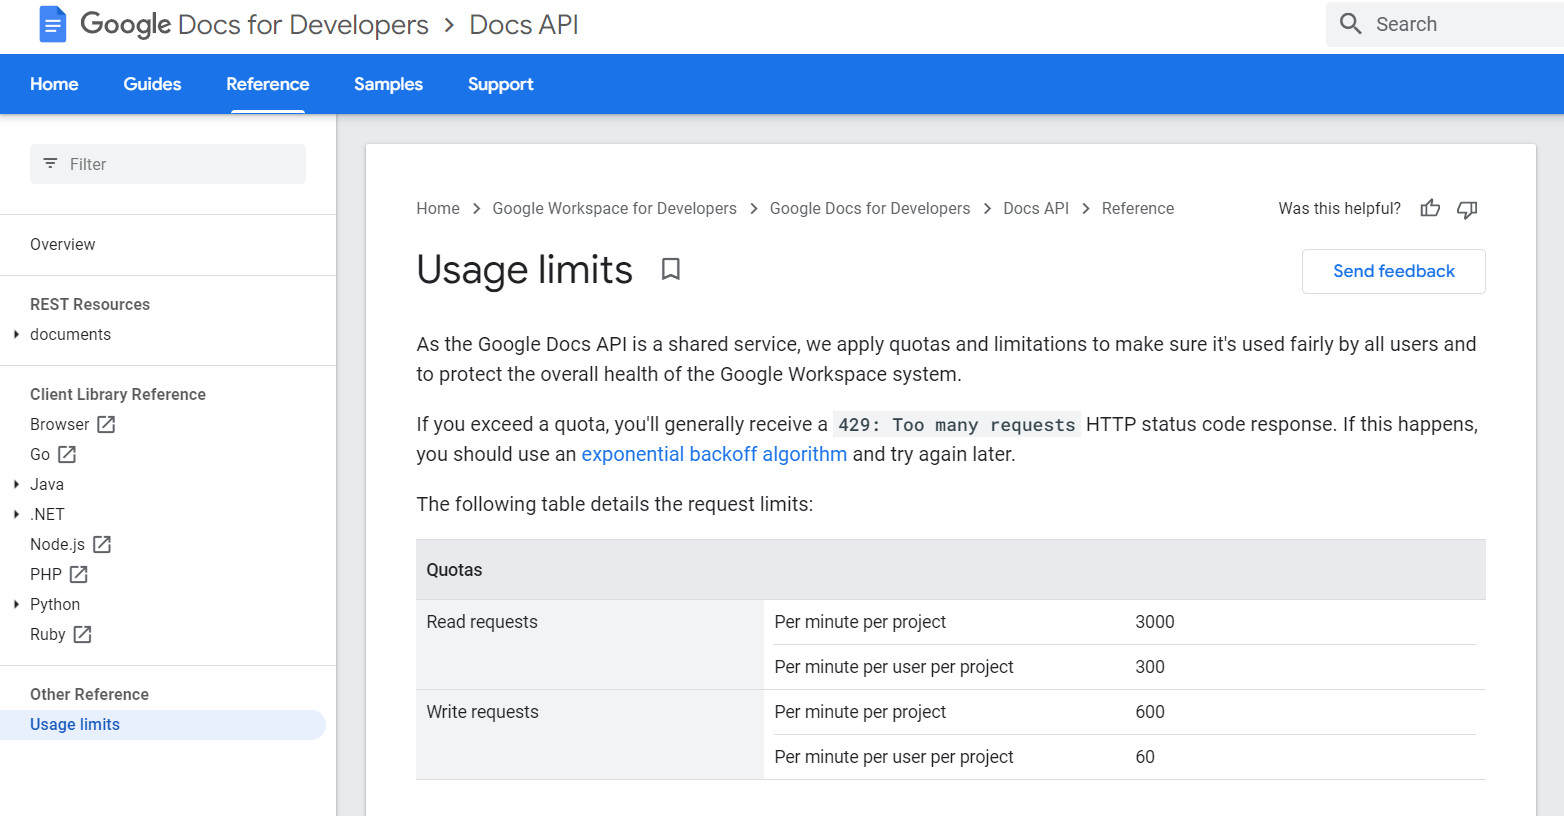
Task: Click the search magnifier icon
Action: click(1350, 24)
